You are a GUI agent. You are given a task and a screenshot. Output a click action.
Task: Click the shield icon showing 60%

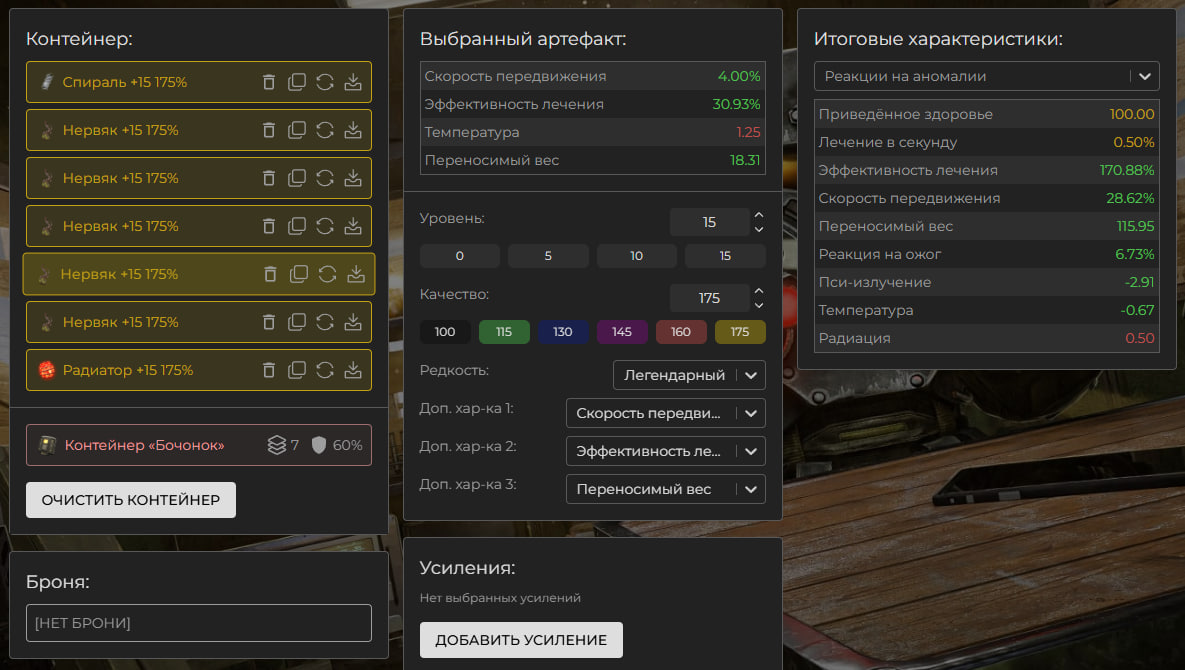click(319, 445)
